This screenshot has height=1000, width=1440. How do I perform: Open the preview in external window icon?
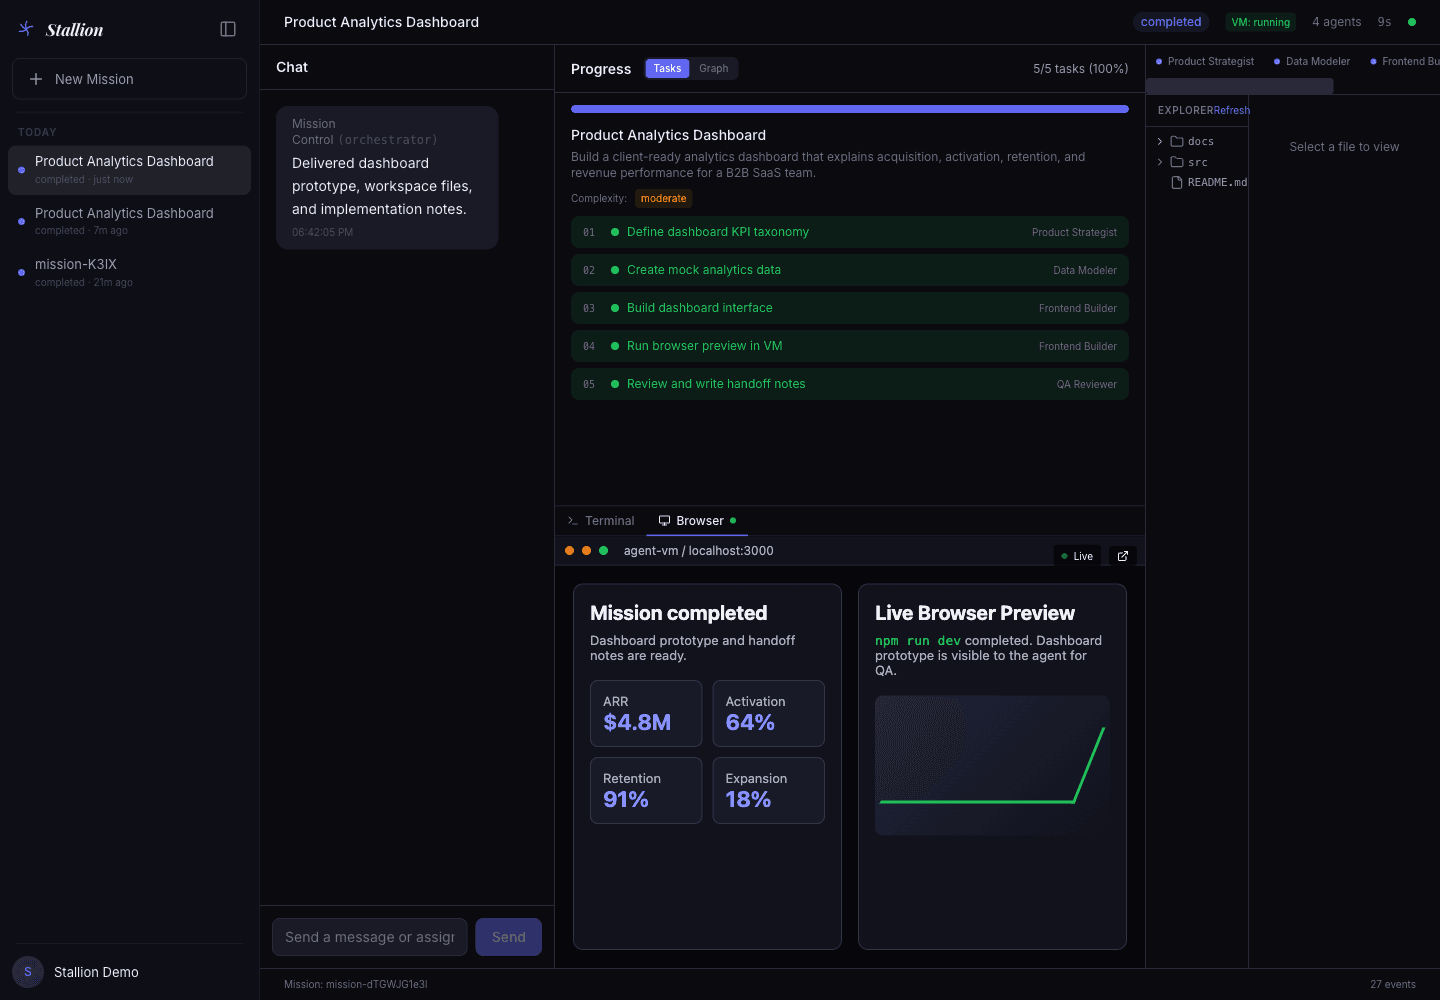click(1123, 556)
